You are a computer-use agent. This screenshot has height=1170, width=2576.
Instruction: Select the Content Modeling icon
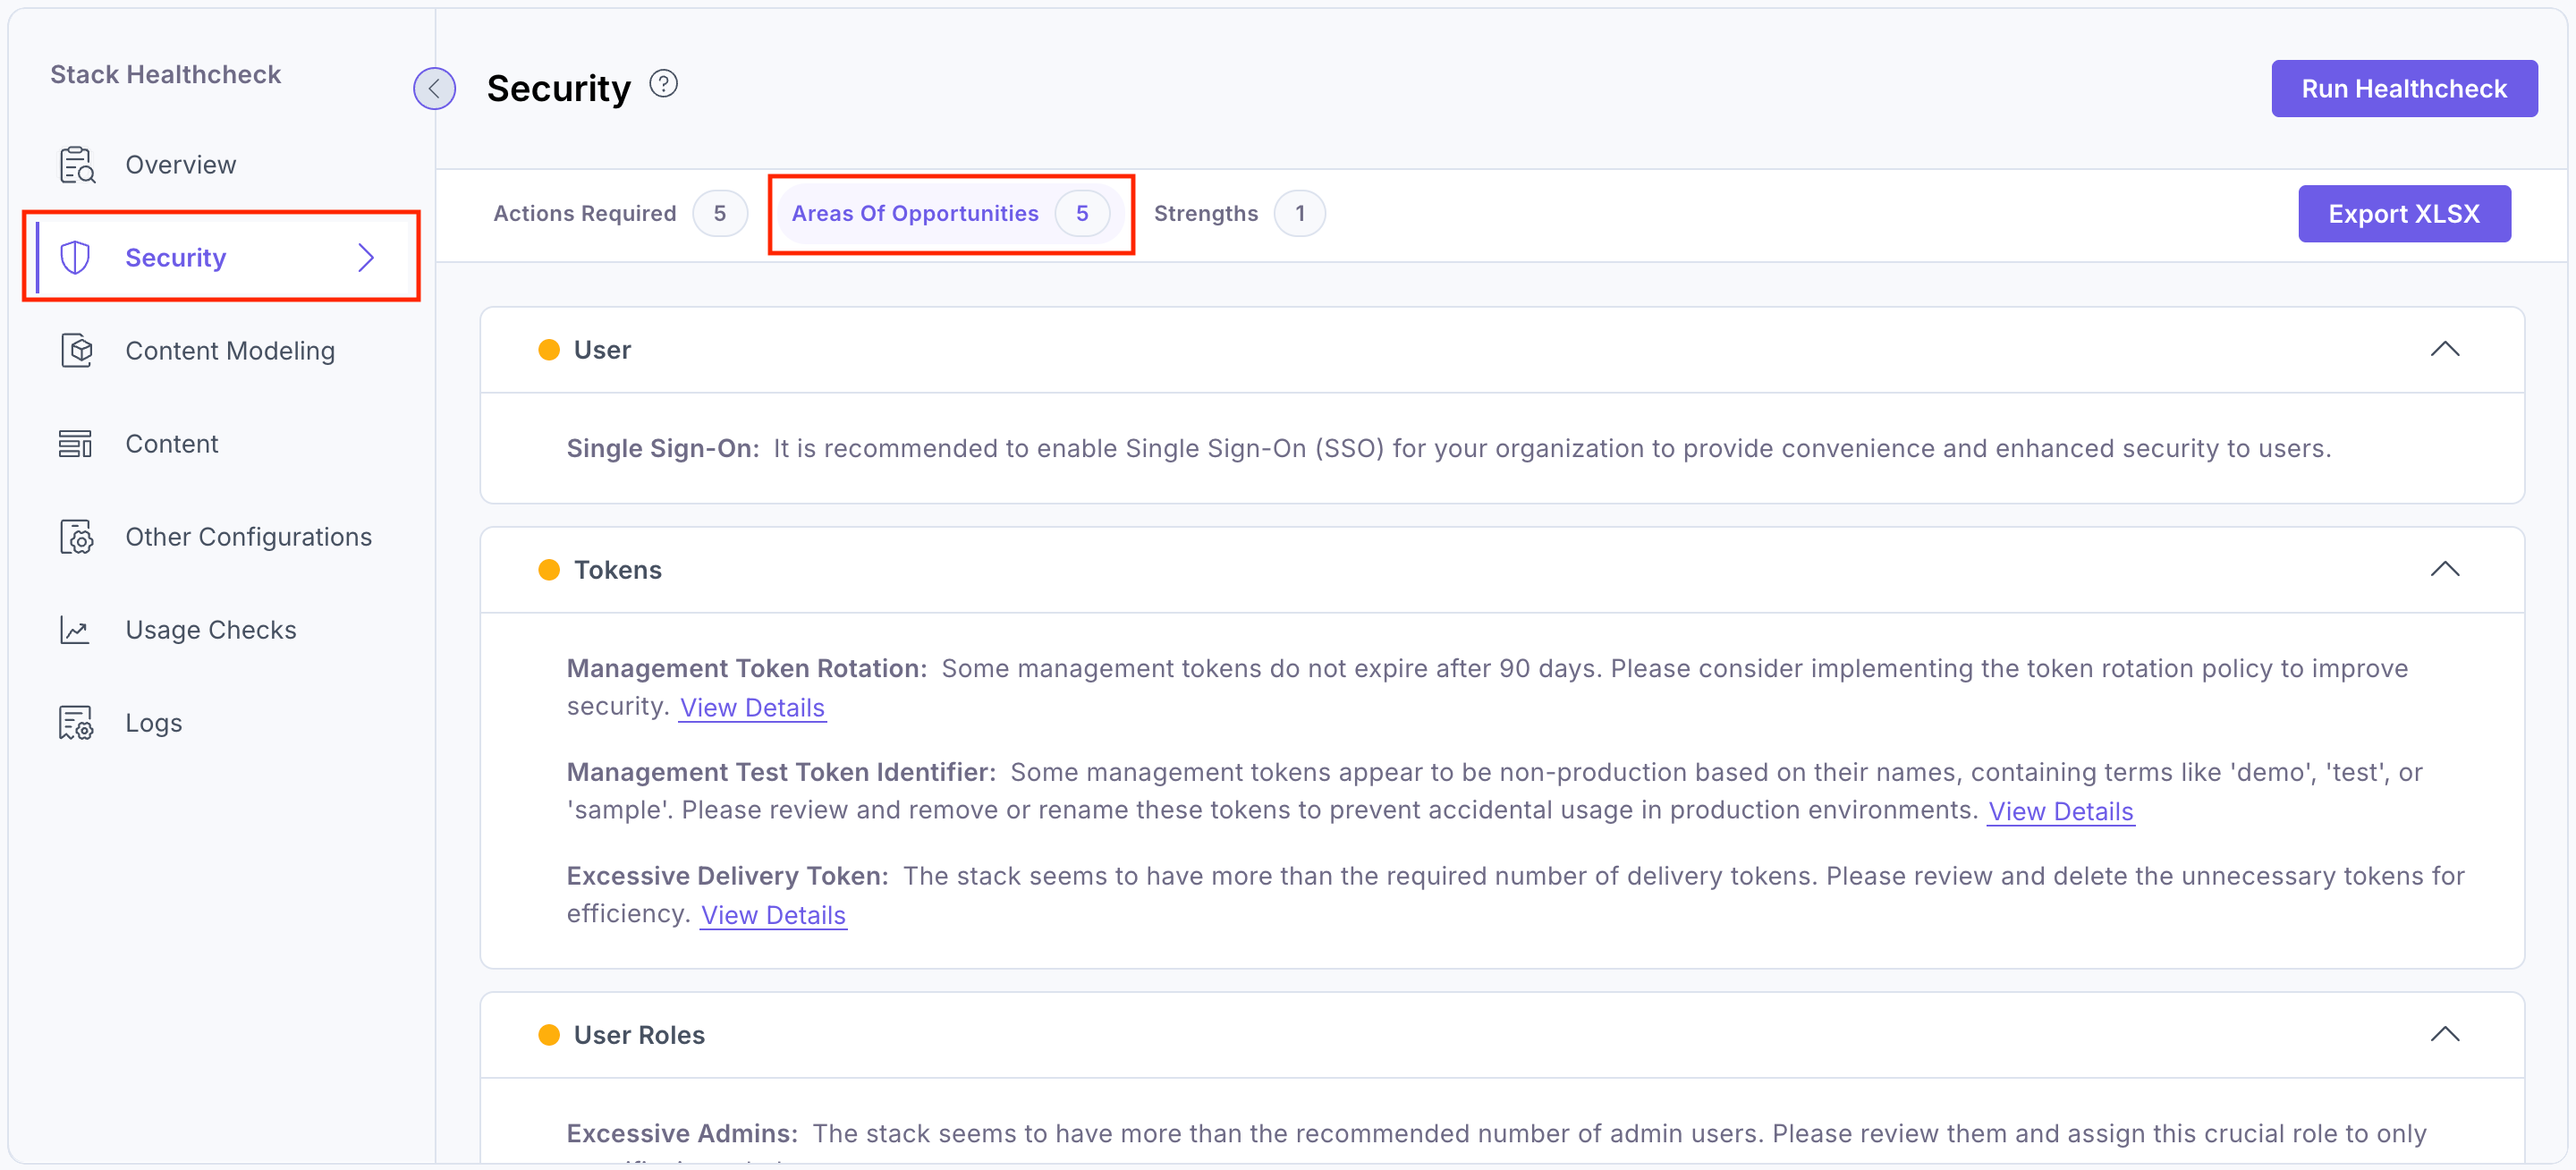point(76,350)
